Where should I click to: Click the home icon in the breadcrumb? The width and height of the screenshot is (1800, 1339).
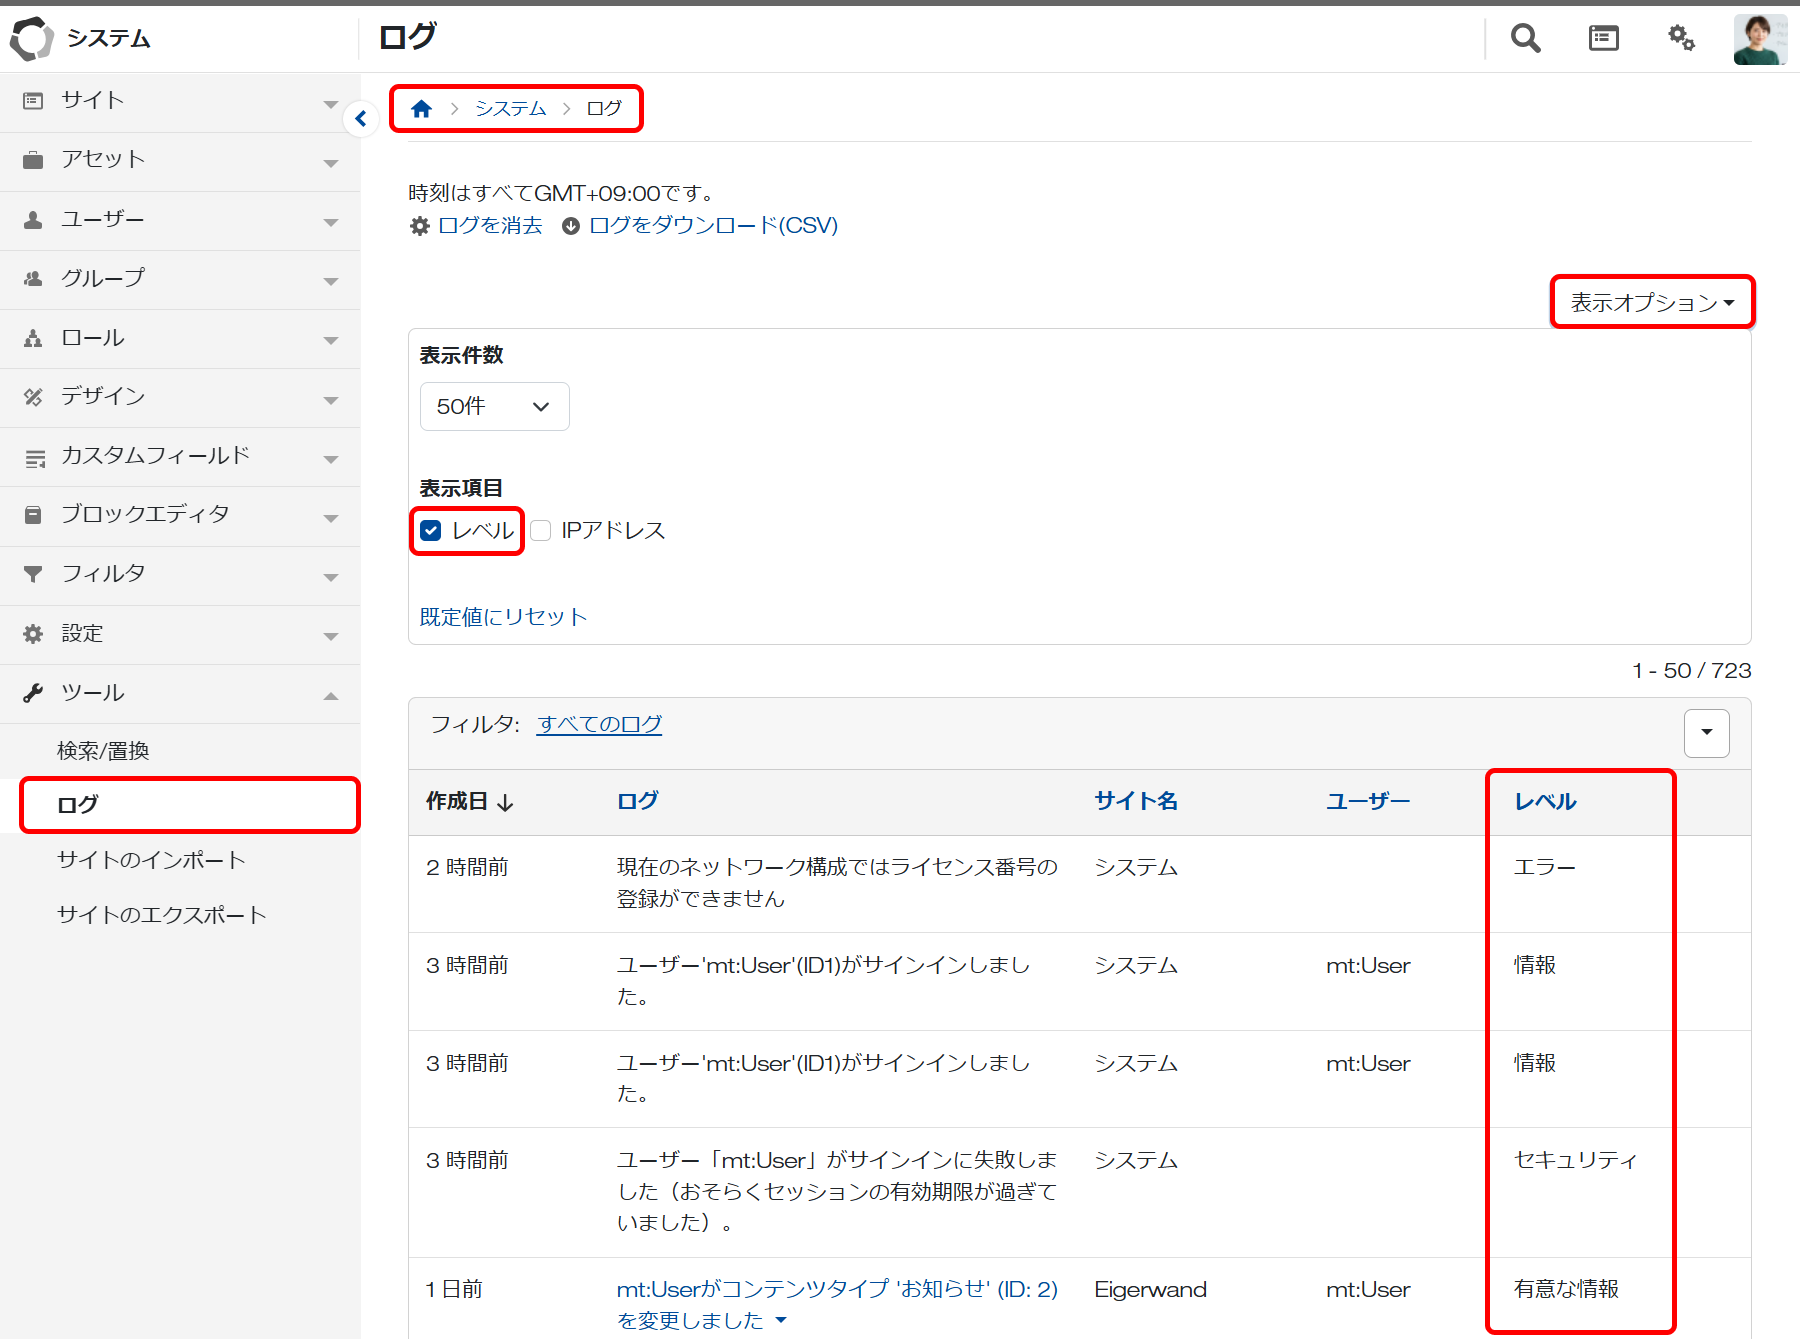[x=421, y=108]
